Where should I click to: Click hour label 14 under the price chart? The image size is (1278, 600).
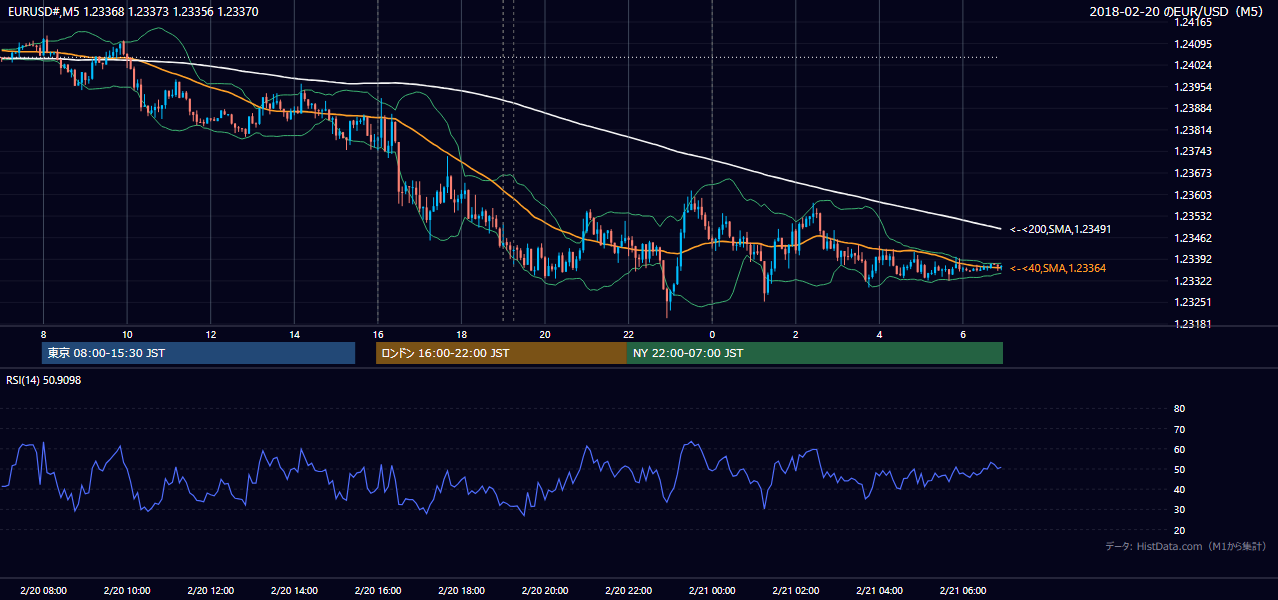pos(294,333)
